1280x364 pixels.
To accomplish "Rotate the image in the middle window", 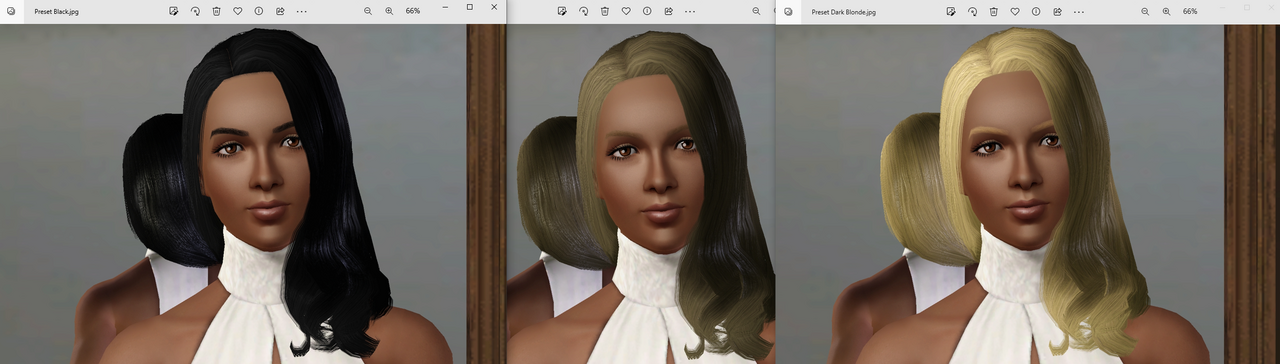I will (x=583, y=11).
